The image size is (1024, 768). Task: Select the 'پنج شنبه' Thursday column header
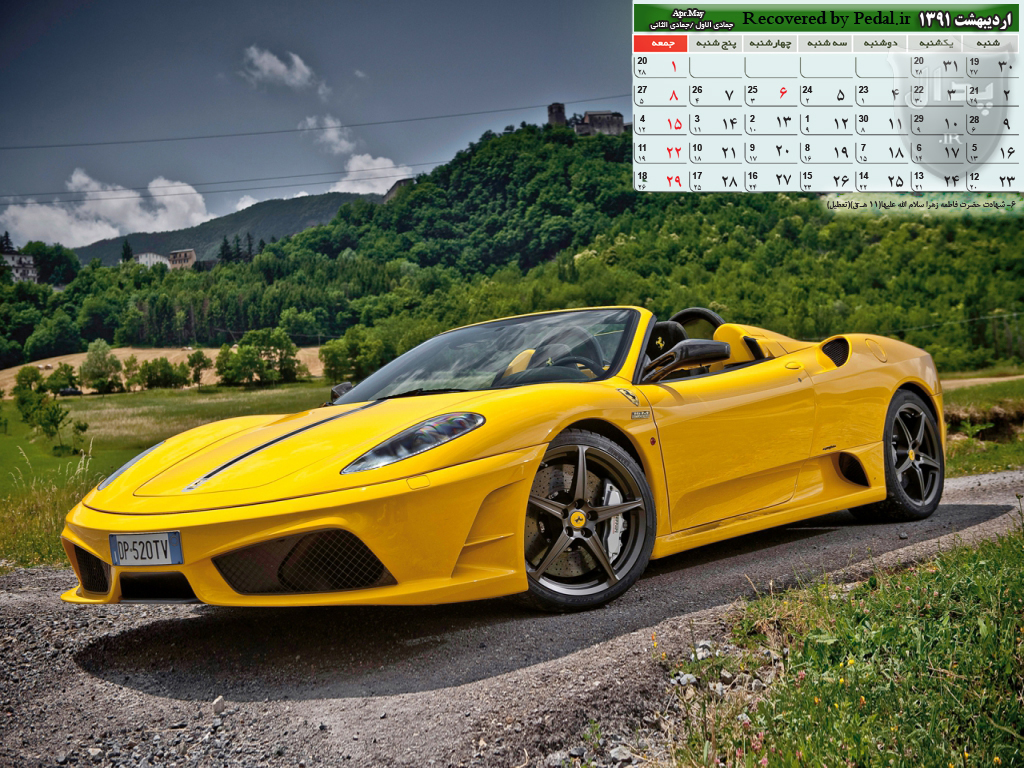click(715, 43)
